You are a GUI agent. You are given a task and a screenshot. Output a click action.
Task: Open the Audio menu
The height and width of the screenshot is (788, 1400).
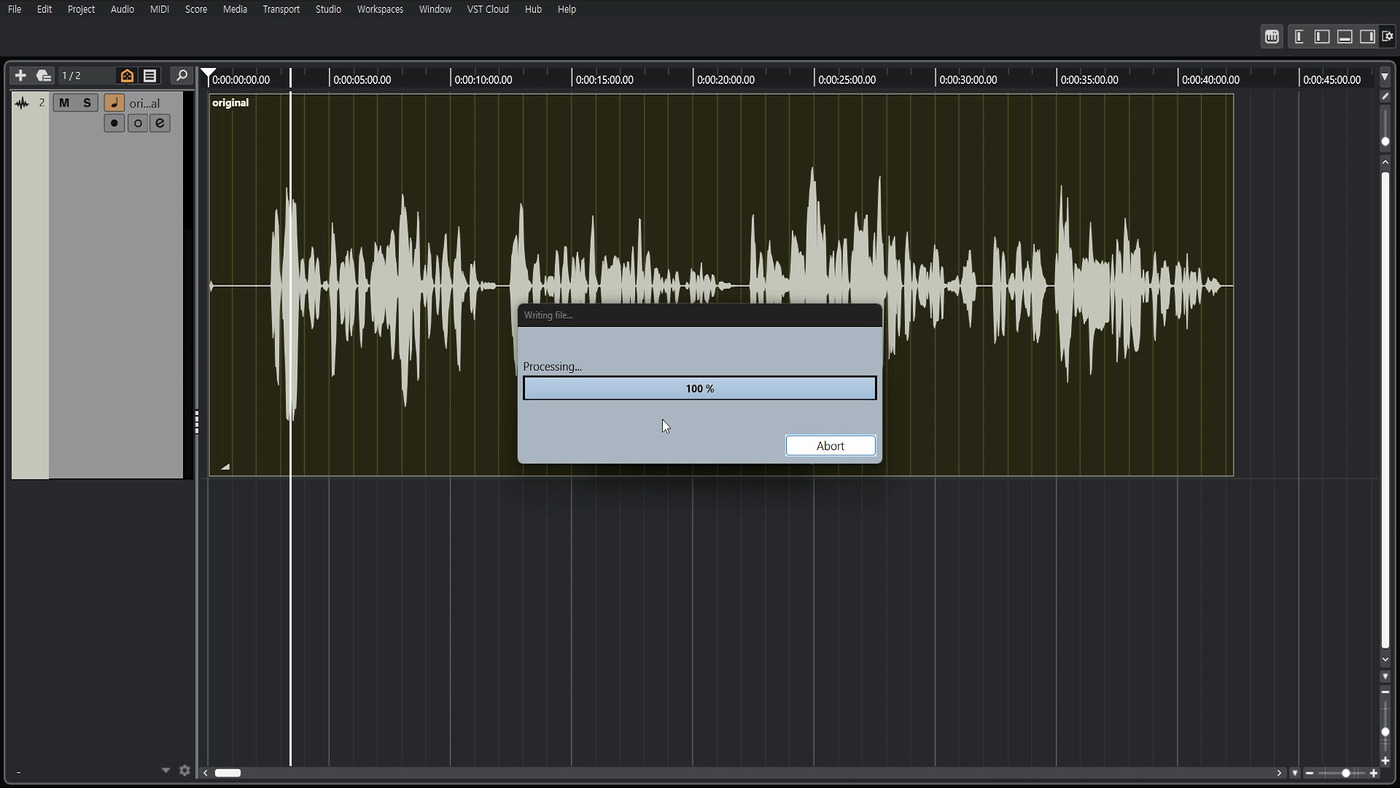point(122,9)
